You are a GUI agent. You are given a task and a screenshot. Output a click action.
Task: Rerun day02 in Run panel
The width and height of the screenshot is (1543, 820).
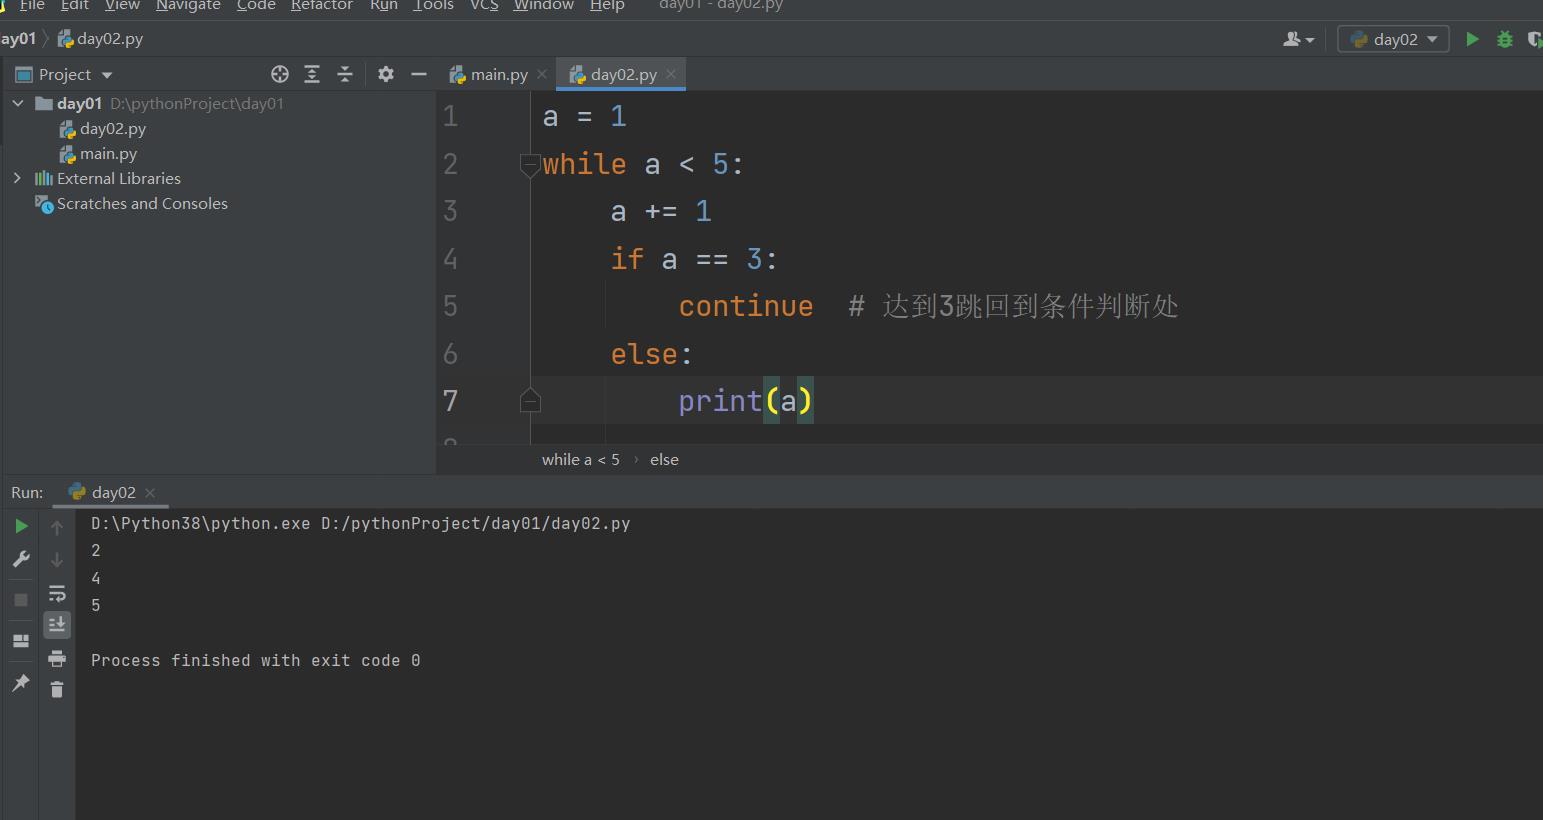(x=21, y=526)
